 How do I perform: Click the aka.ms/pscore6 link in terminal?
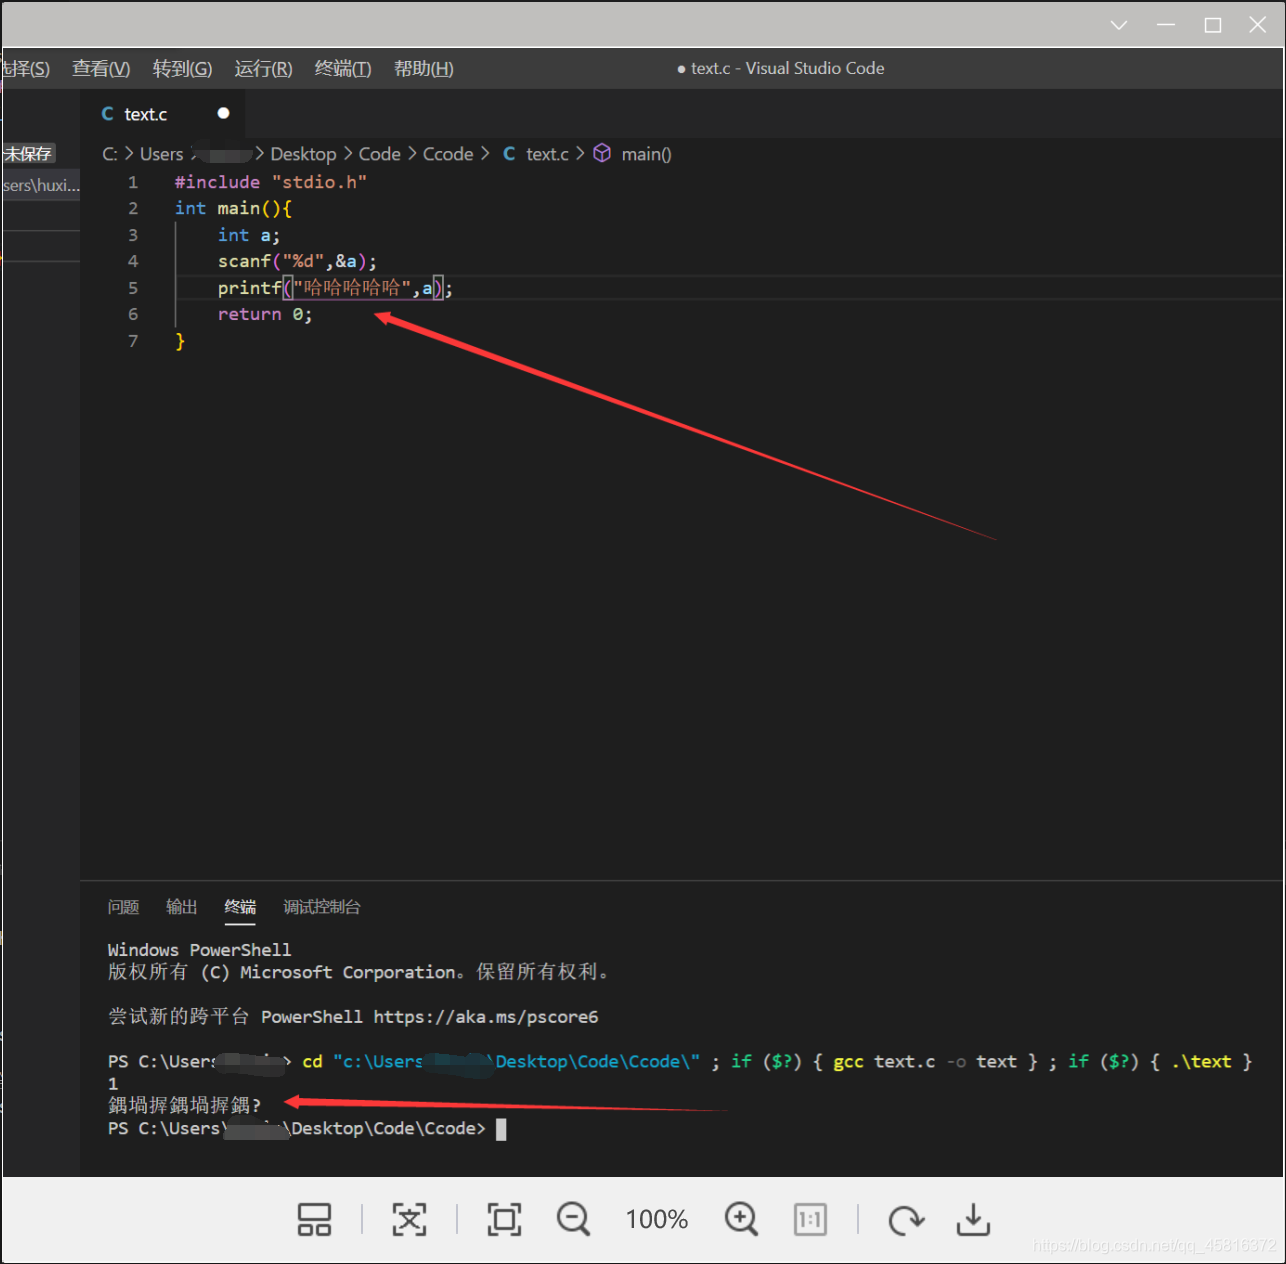(486, 1017)
